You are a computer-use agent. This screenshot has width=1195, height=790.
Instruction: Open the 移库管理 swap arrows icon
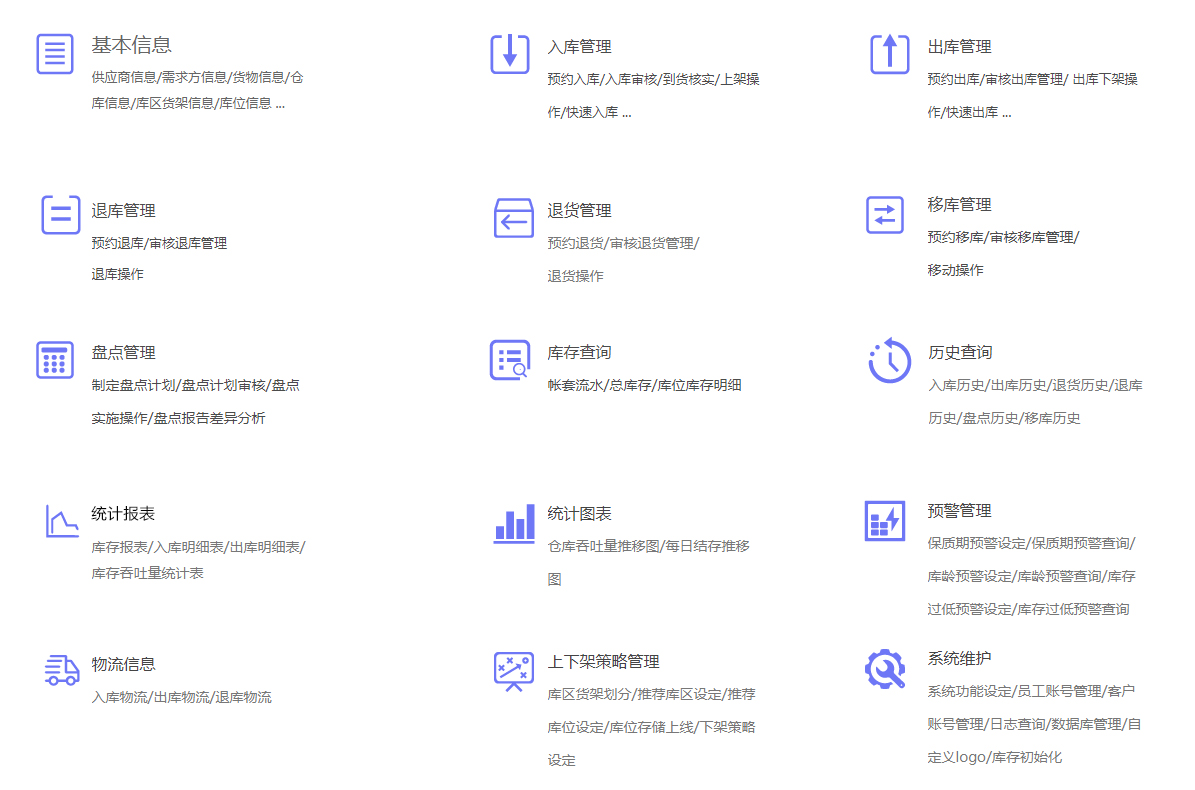tap(884, 214)
